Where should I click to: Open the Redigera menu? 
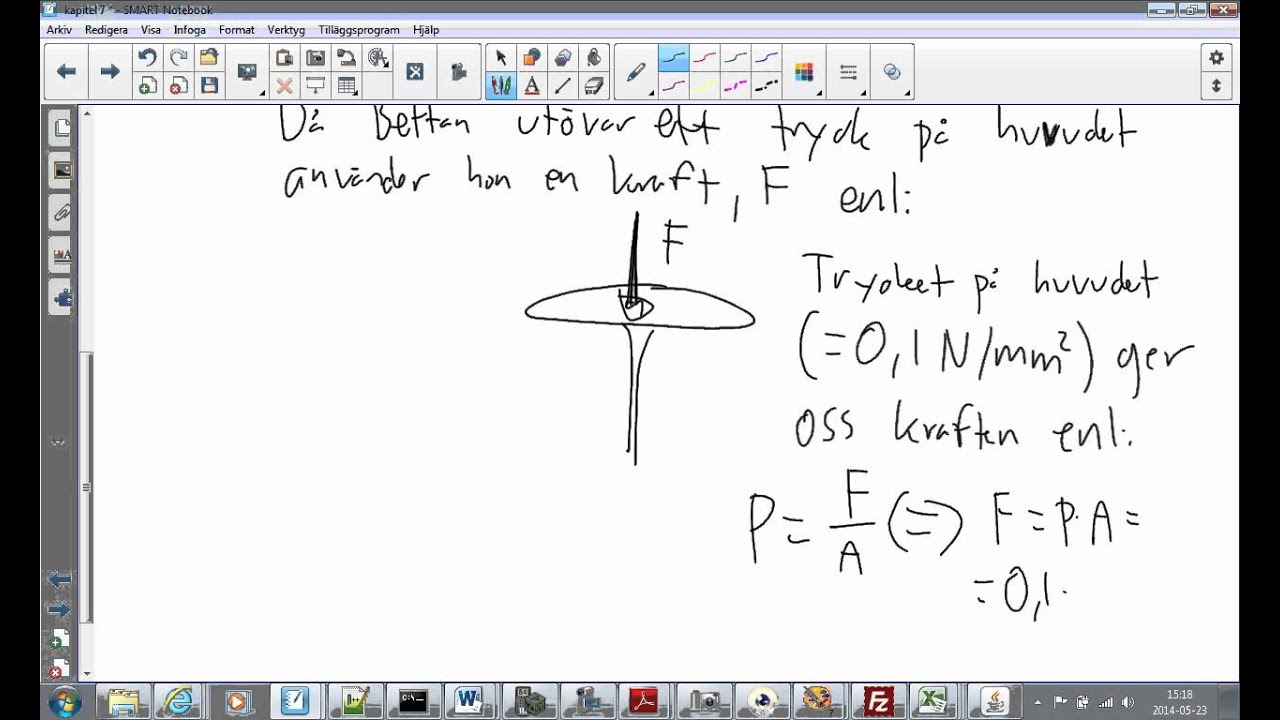tap(106, 30)
